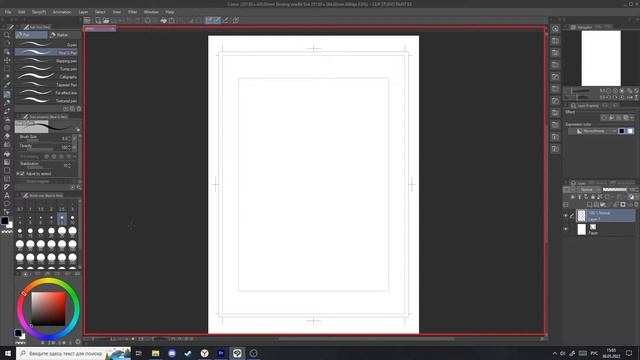
Task: Open File Explorer from the taskbar
Action: (155, 353)
